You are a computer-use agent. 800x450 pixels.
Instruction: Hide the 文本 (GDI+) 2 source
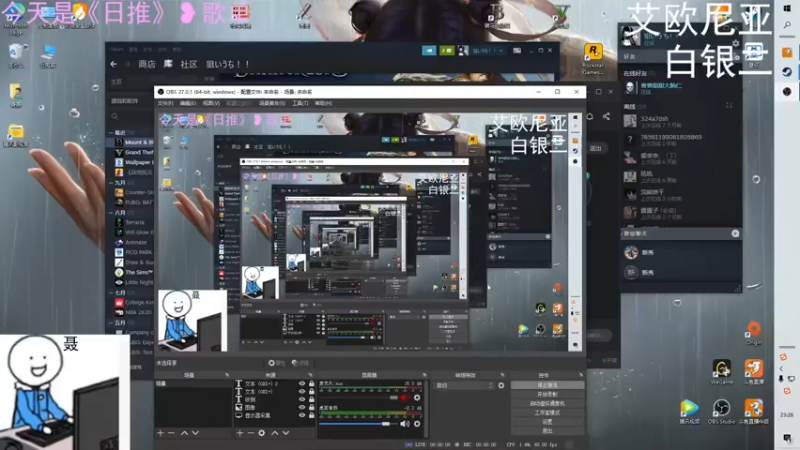(x=302, y=384)
